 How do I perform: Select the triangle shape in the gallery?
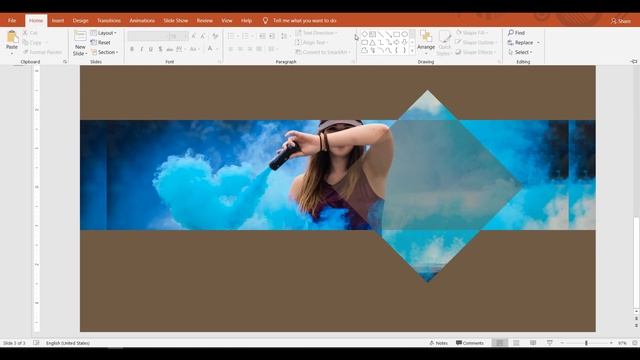pos(372,42)
